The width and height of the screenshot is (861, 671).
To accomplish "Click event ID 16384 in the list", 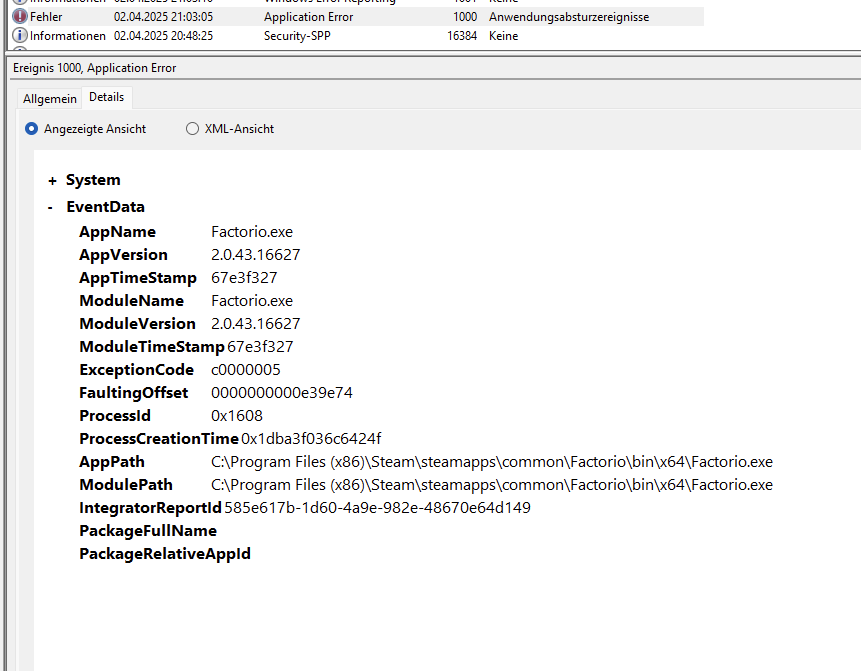I will 461,36.
